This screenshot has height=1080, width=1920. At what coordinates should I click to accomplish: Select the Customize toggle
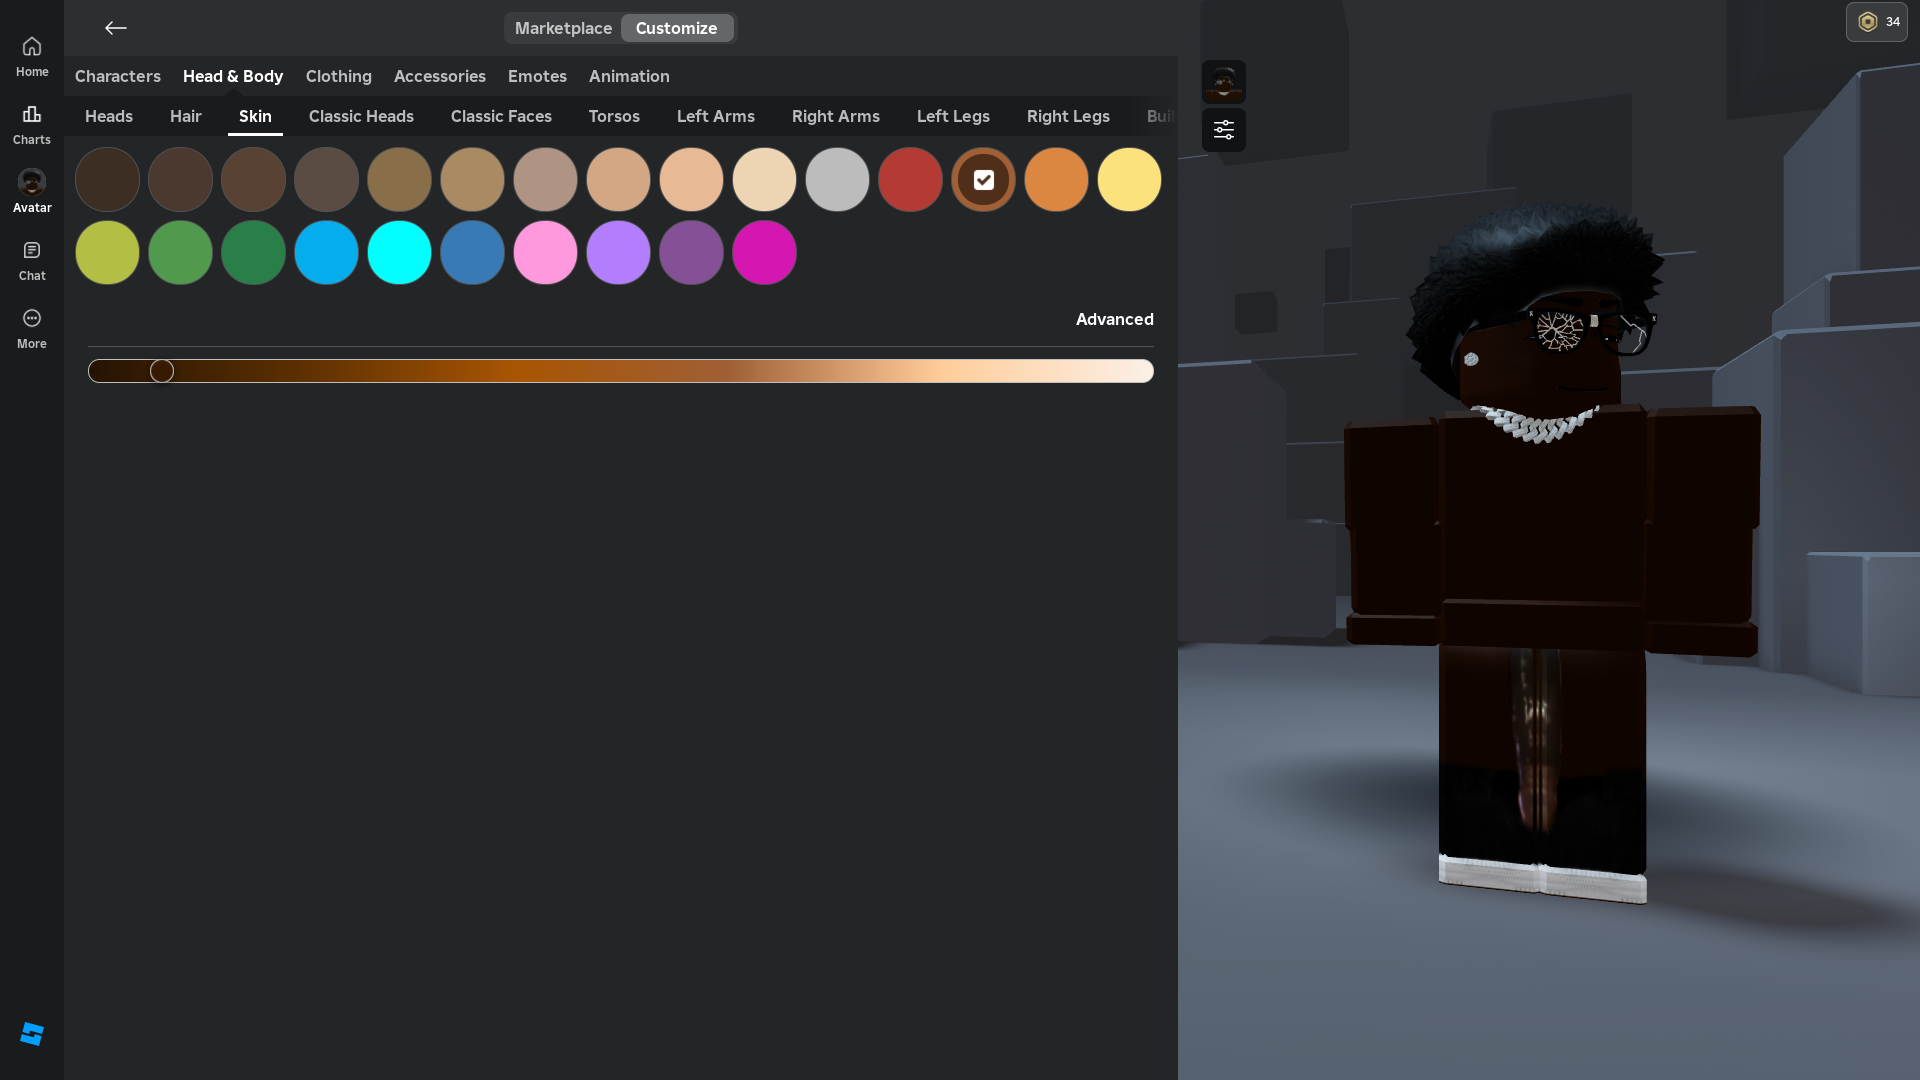click(676, 28)
